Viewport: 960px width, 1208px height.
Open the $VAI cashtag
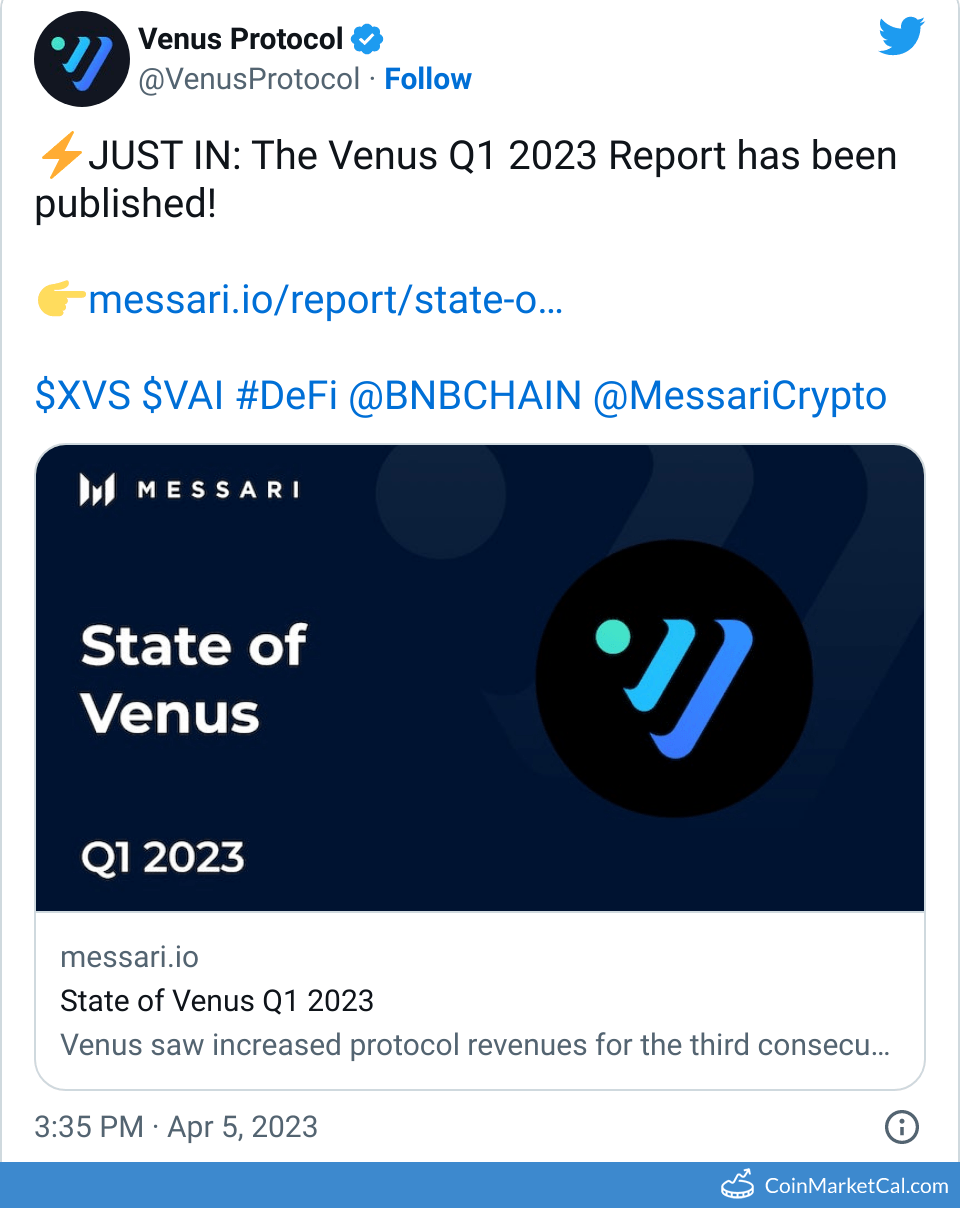(x=184, y=396)
